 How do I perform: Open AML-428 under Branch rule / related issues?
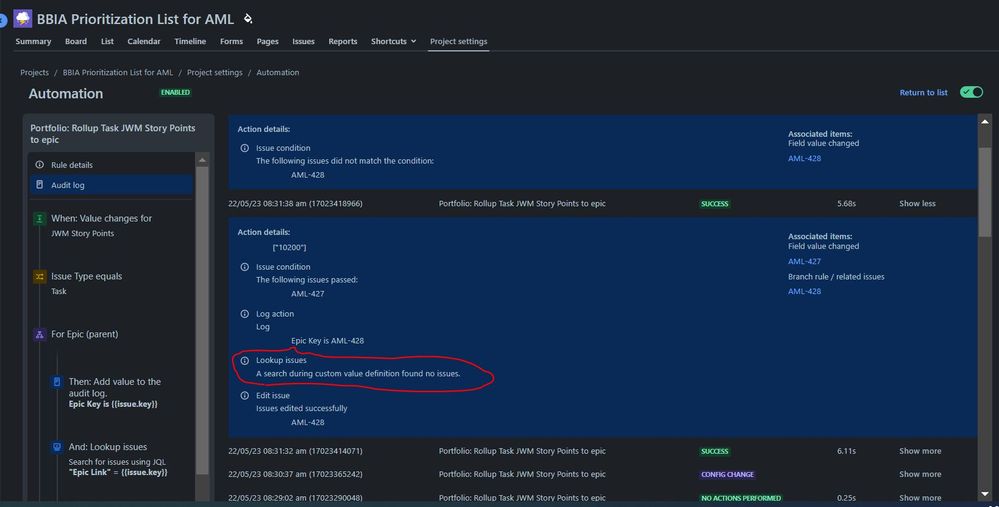click(x=804, y=292)
